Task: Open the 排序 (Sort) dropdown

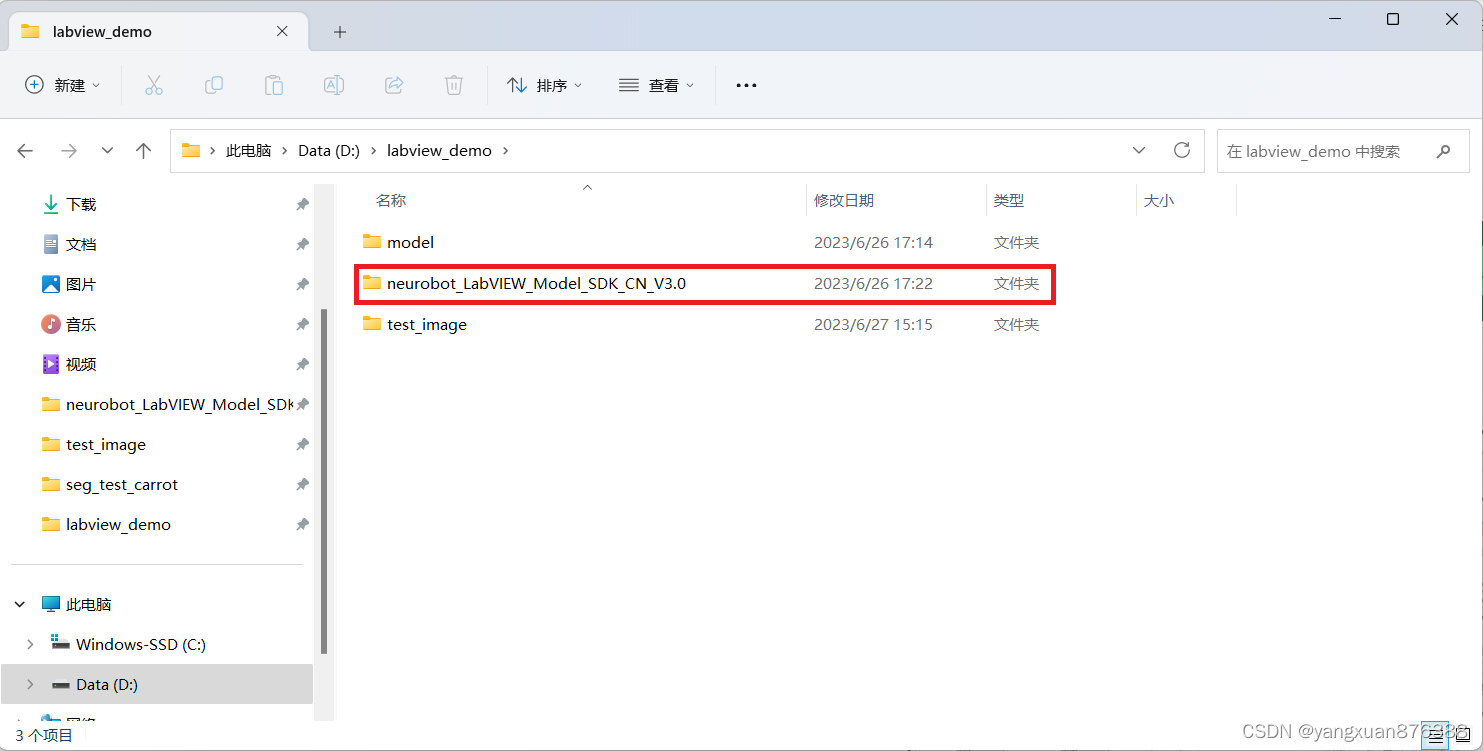Action: click(x=545, y=85)
